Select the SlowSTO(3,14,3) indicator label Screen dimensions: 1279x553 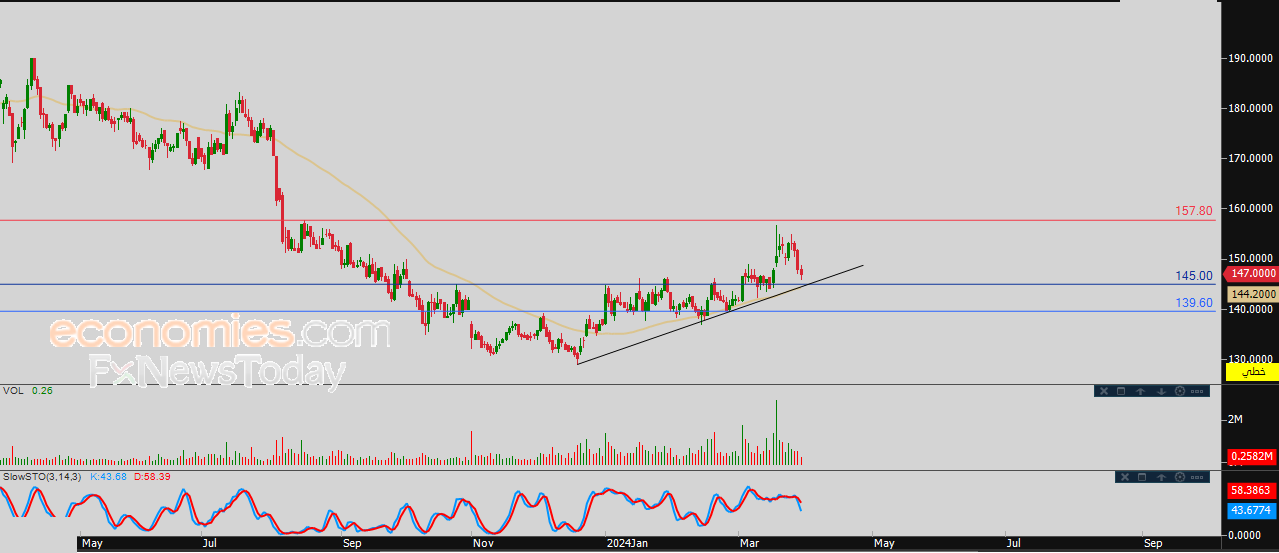coord(42,476)
